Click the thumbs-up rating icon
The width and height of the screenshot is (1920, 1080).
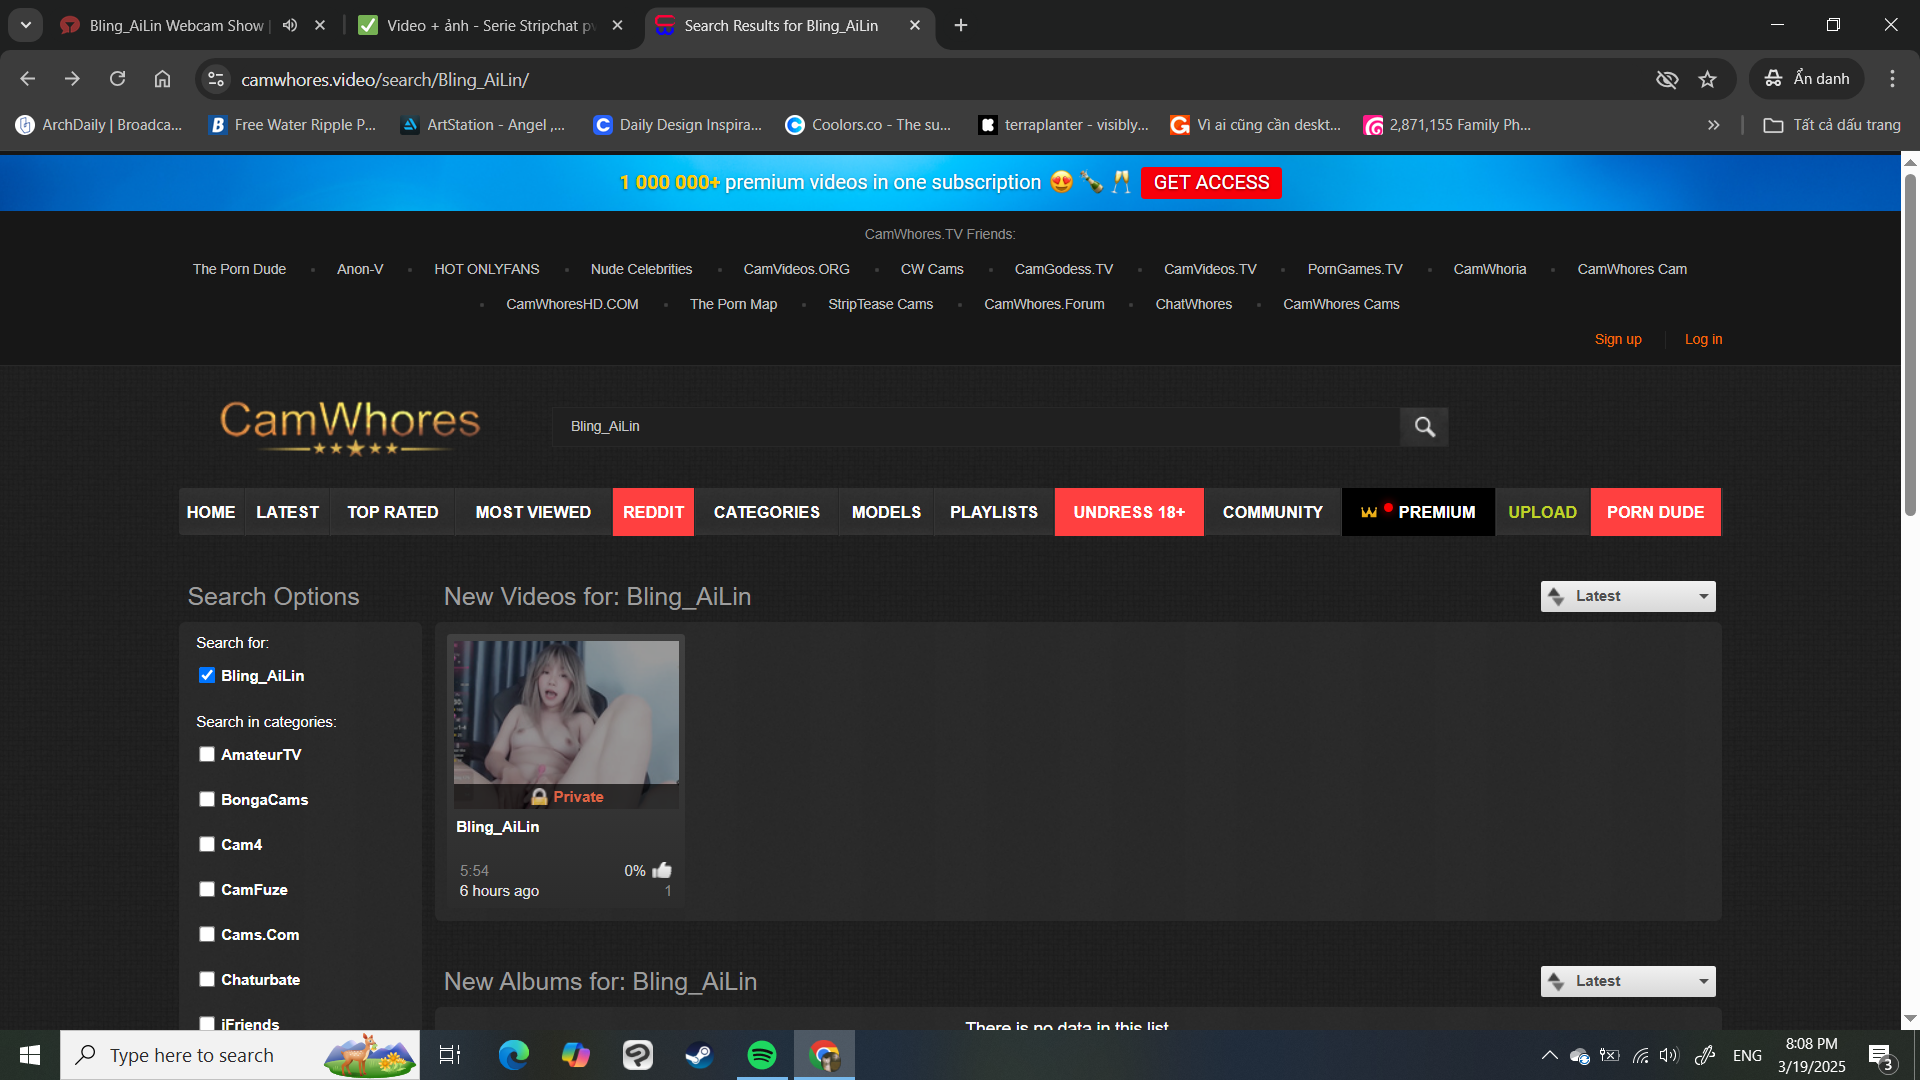point(662,870)
